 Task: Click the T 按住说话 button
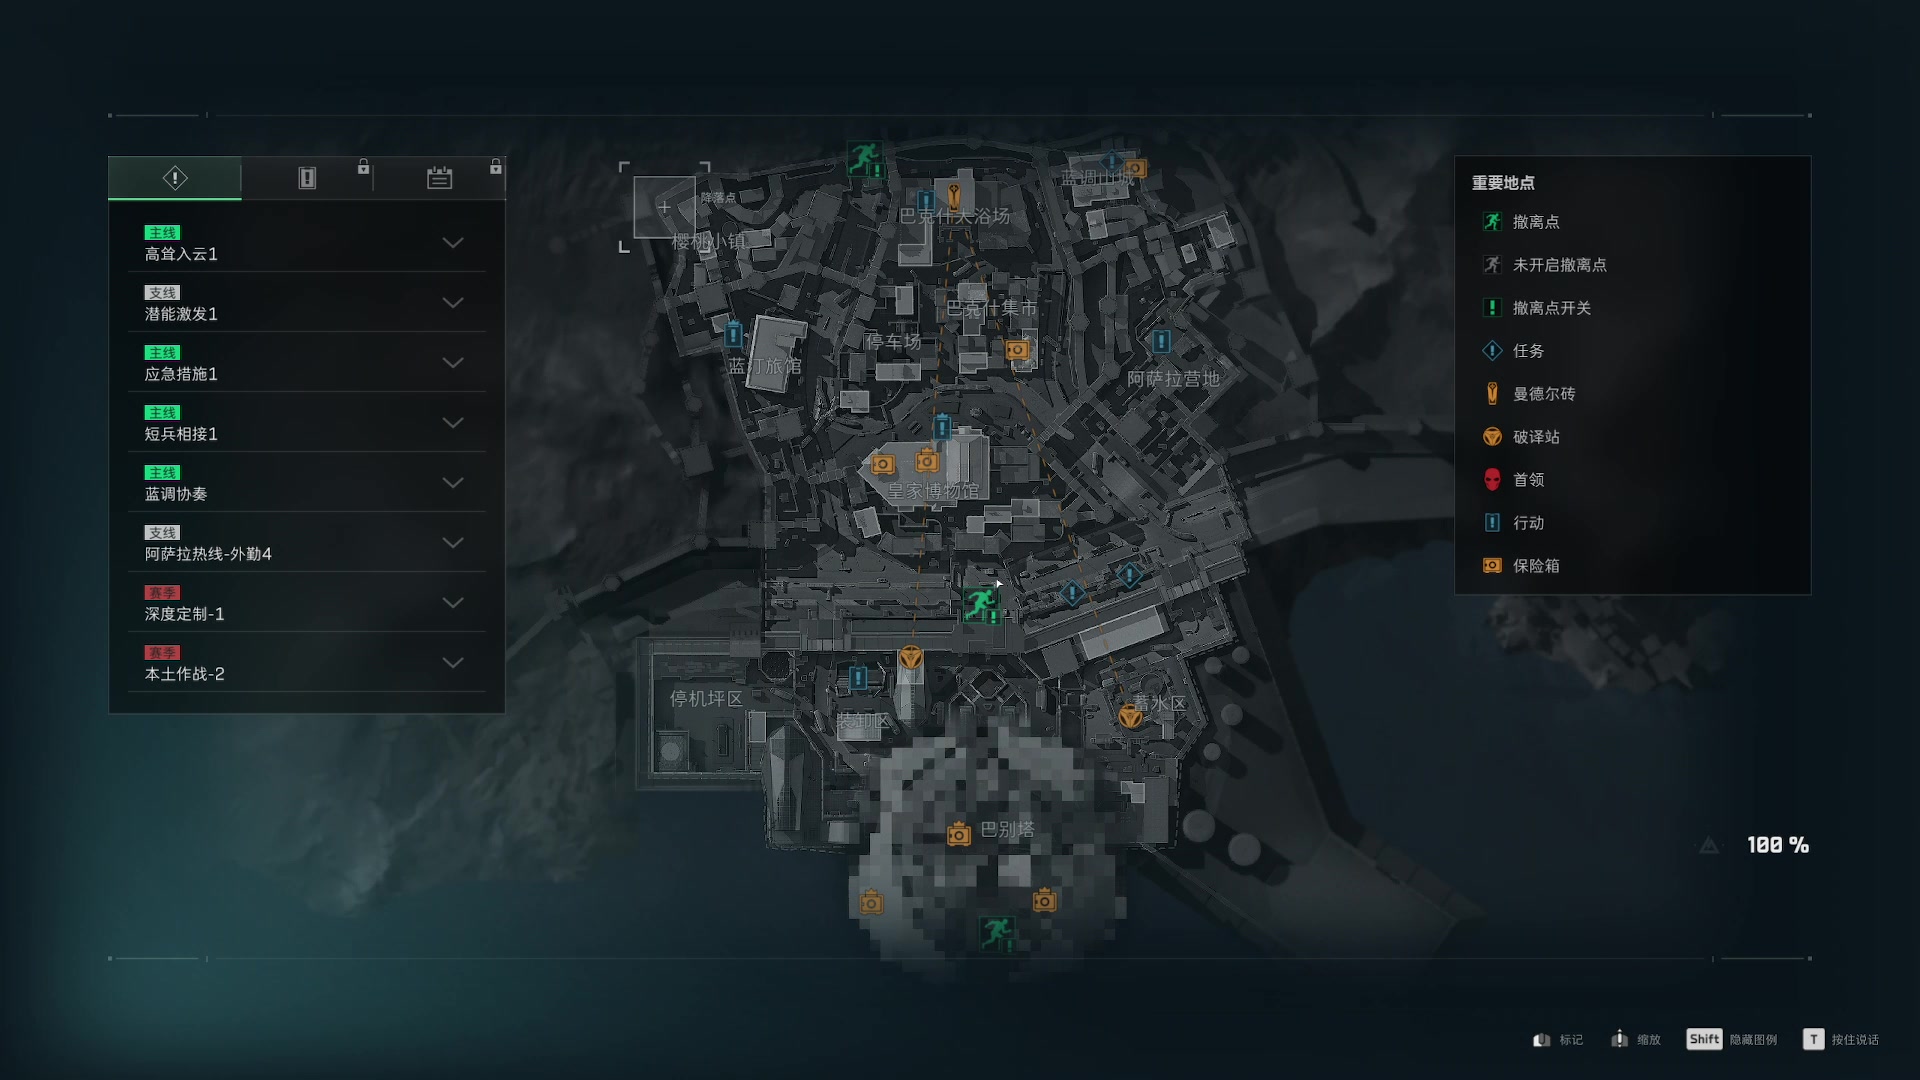pos(1841,1040)
